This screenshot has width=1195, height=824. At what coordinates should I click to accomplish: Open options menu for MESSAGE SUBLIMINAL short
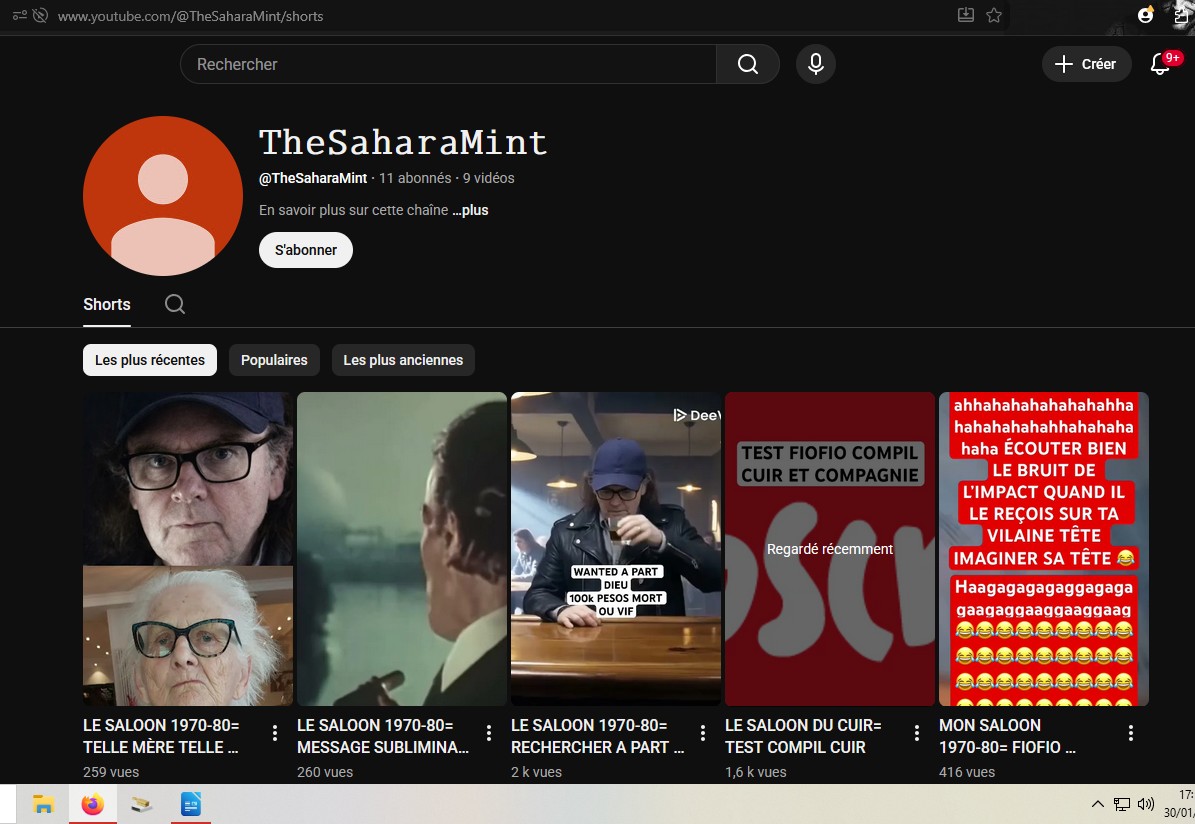tap(489, 733)
